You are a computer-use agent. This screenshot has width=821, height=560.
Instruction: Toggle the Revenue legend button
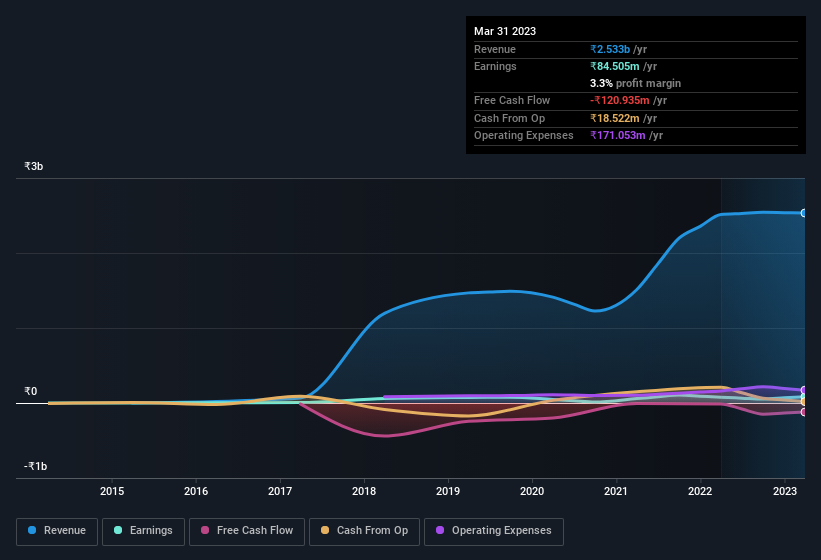tap(57, 531)
